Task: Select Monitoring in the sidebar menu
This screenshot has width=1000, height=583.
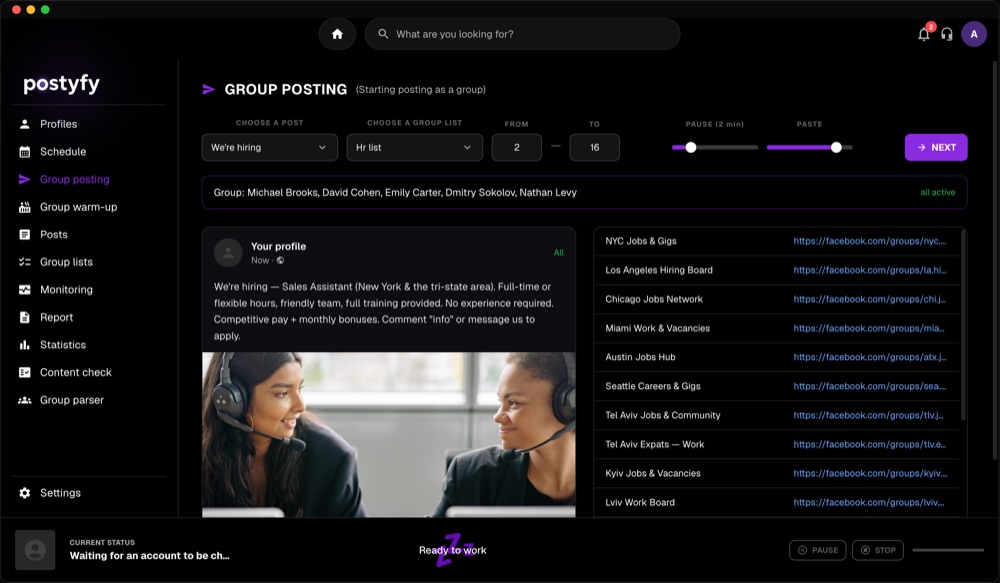Action: (66, 290)
